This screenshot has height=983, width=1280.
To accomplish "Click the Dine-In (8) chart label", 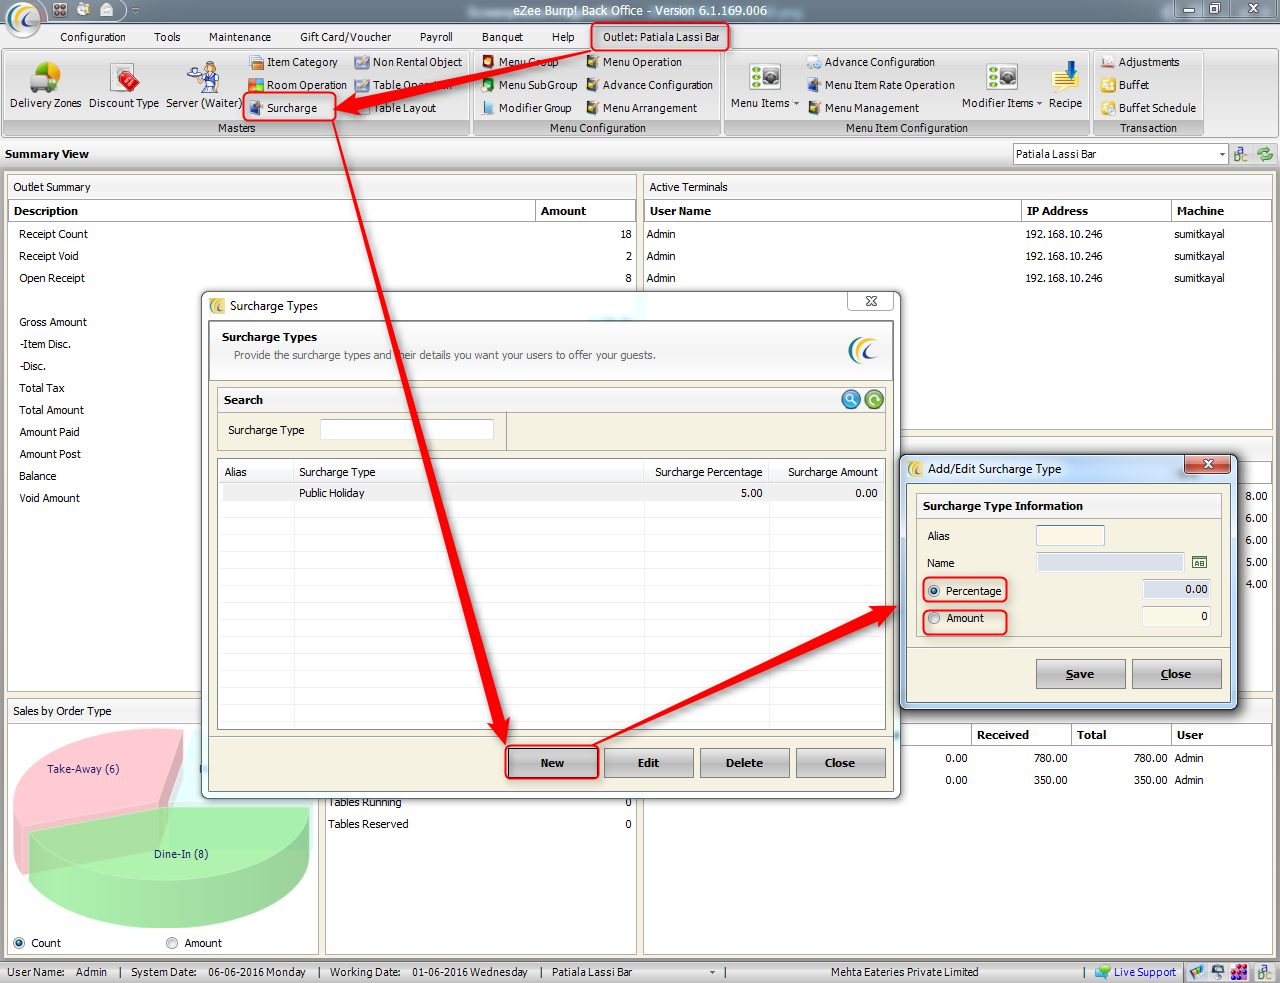I will (181, 854).
